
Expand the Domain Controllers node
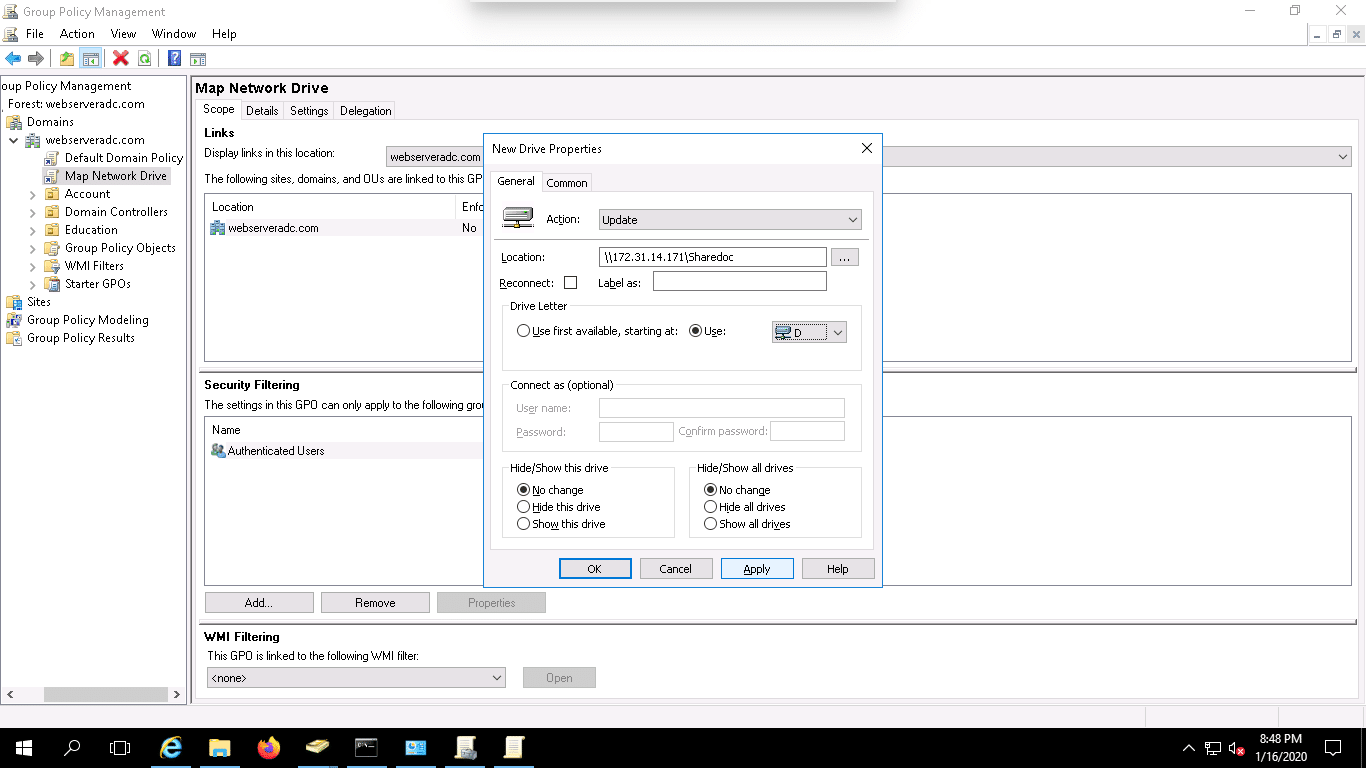click(33, 213)
